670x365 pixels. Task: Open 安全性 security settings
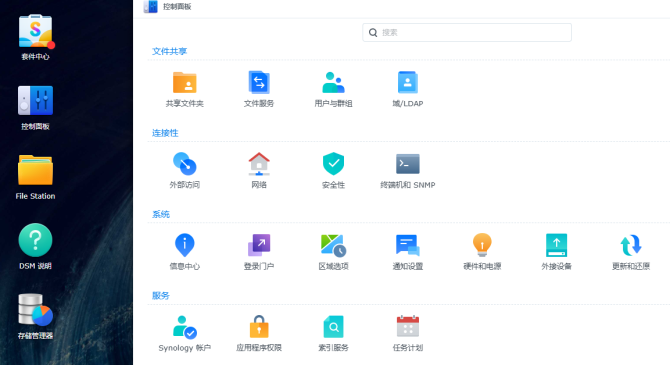point(333,164)
